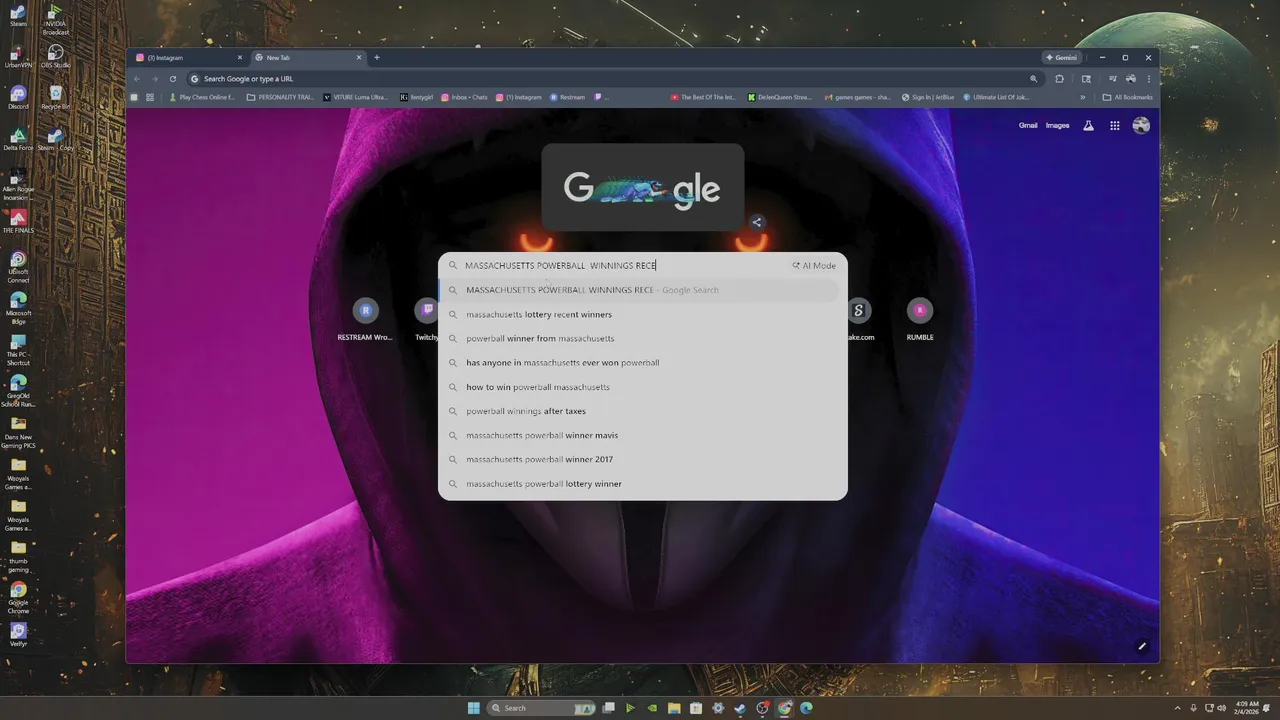
Task: Open Google Images link
Action: 1058,126
